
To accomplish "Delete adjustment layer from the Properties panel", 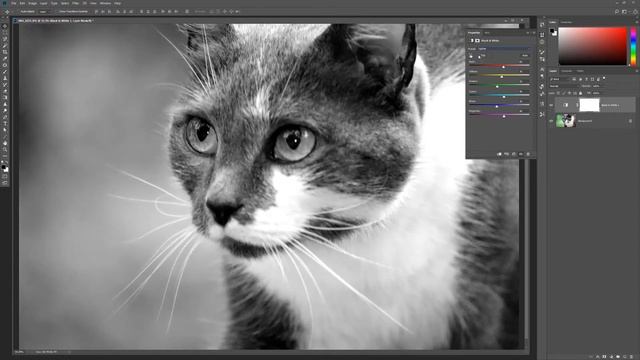I will (528, 154).
